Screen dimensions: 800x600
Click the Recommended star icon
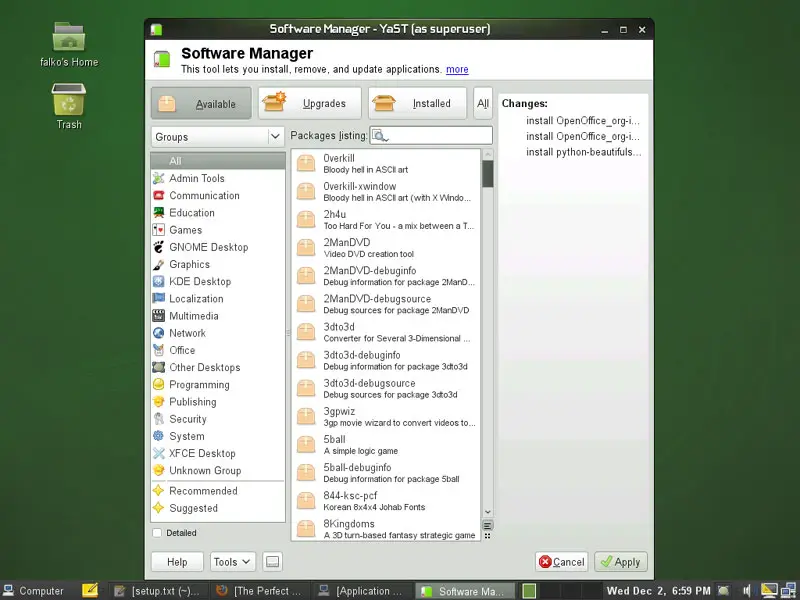pyautogui.click(x=159, y=491)
